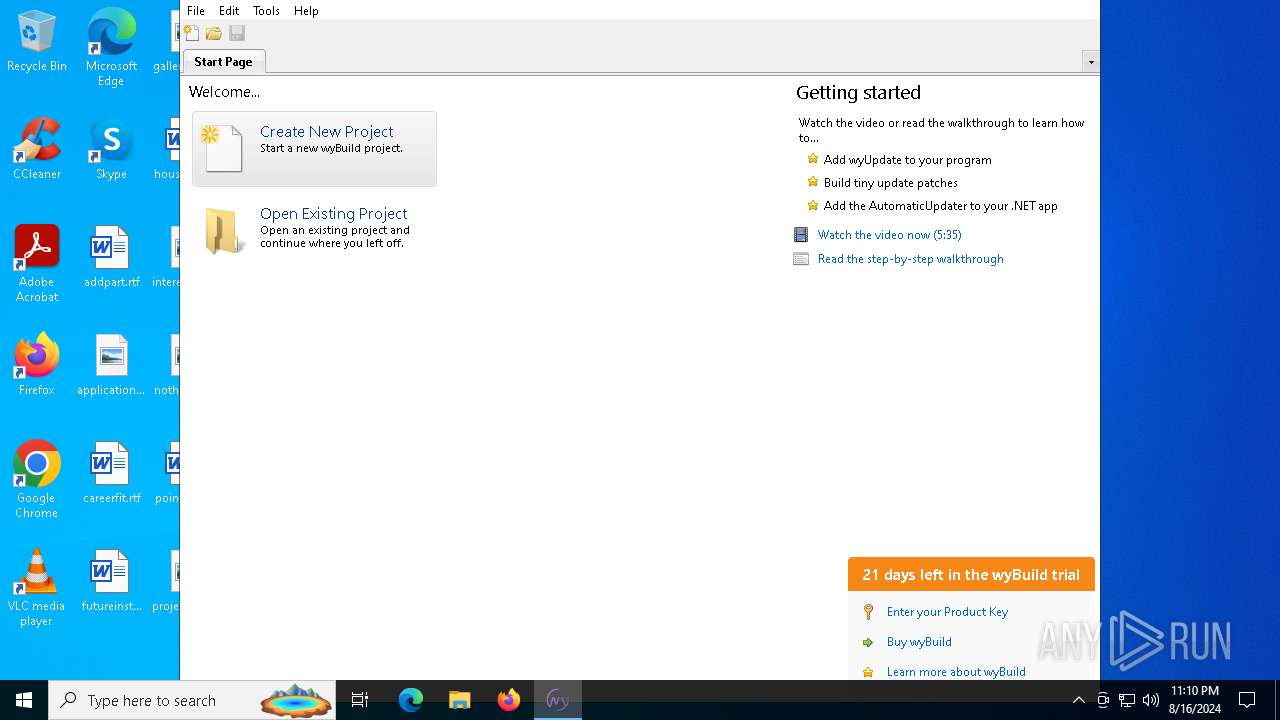The width and height of the screenshot is (1280, 720).
Task: Open the Tools menu
Action: point(266,11)
